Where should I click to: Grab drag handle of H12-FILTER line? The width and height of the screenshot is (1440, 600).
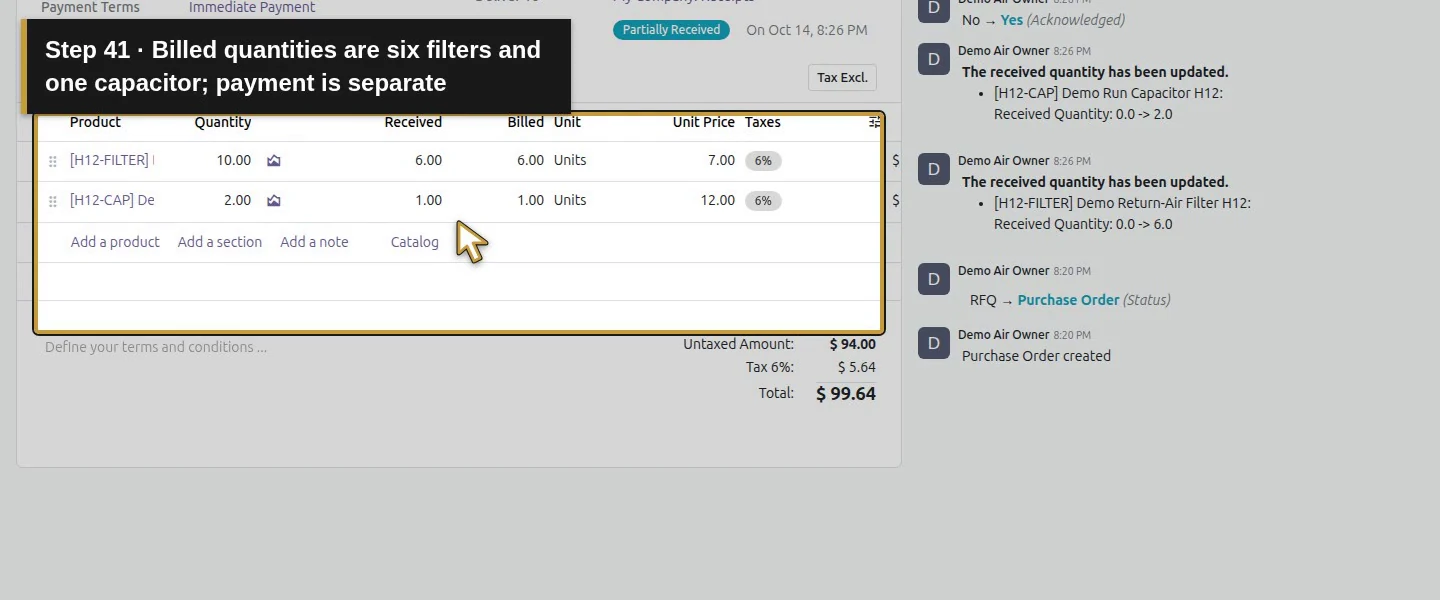(53, 161)
